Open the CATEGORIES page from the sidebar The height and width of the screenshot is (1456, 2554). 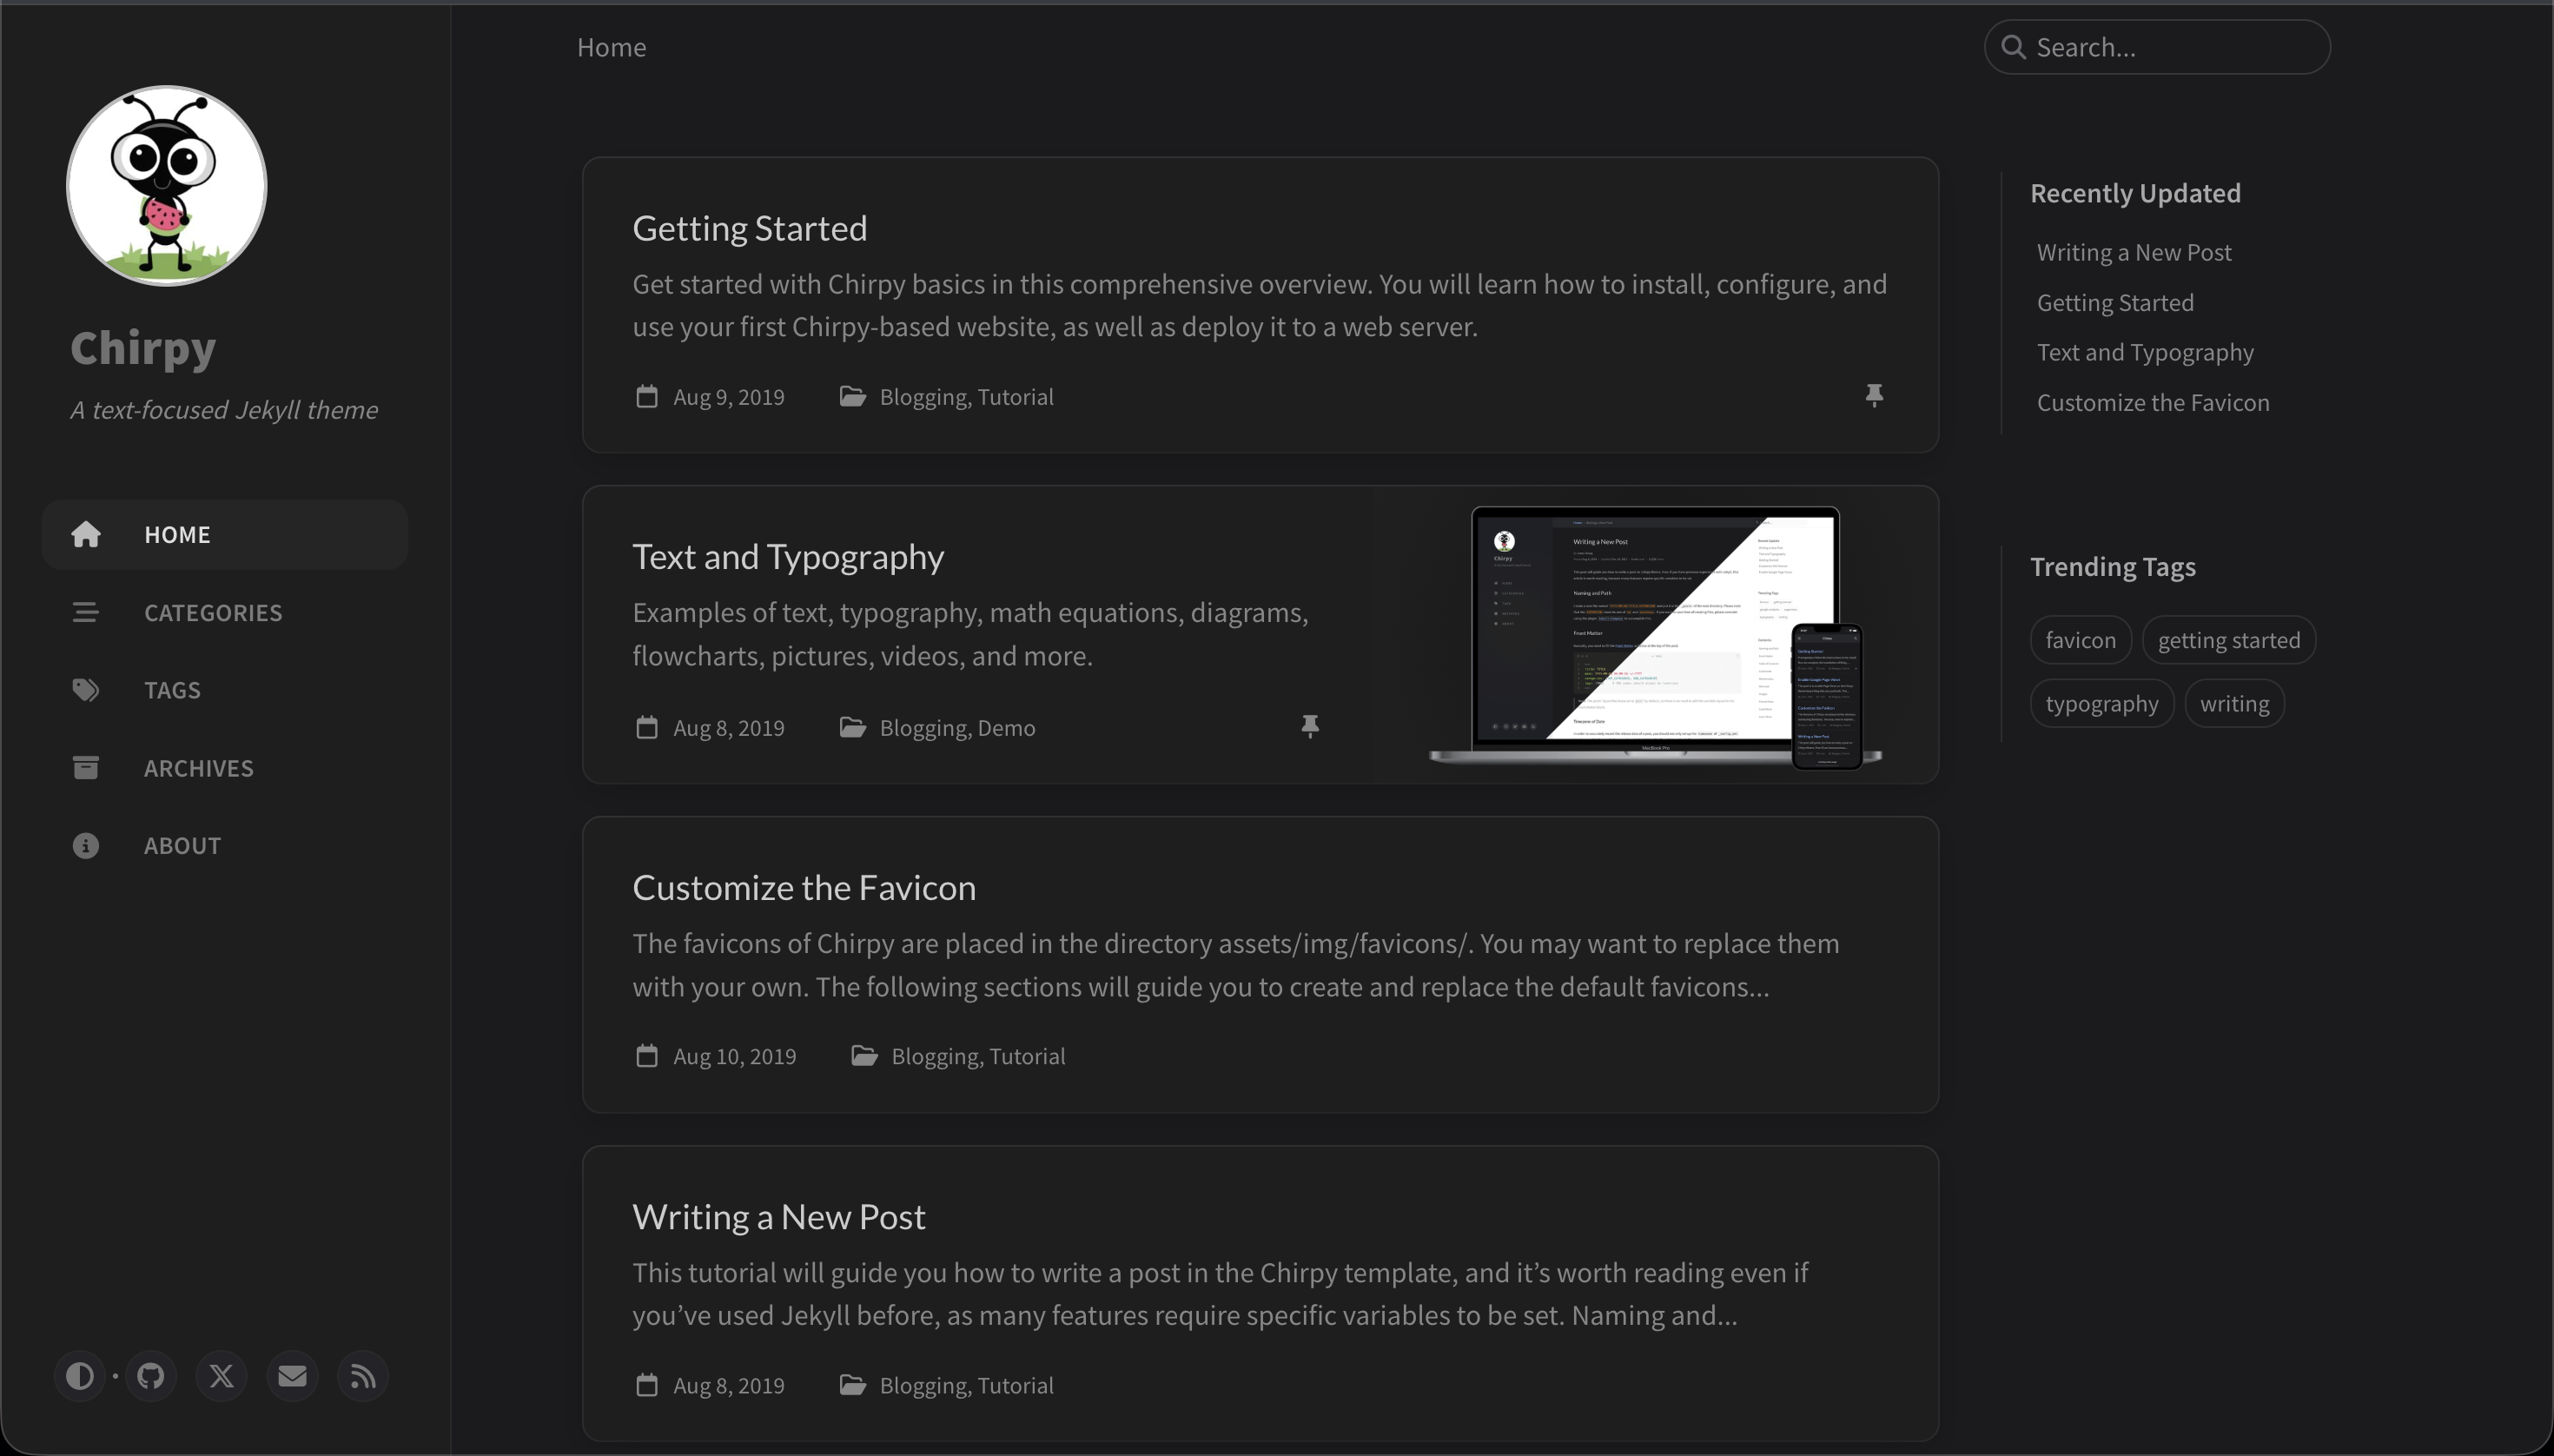212,612
